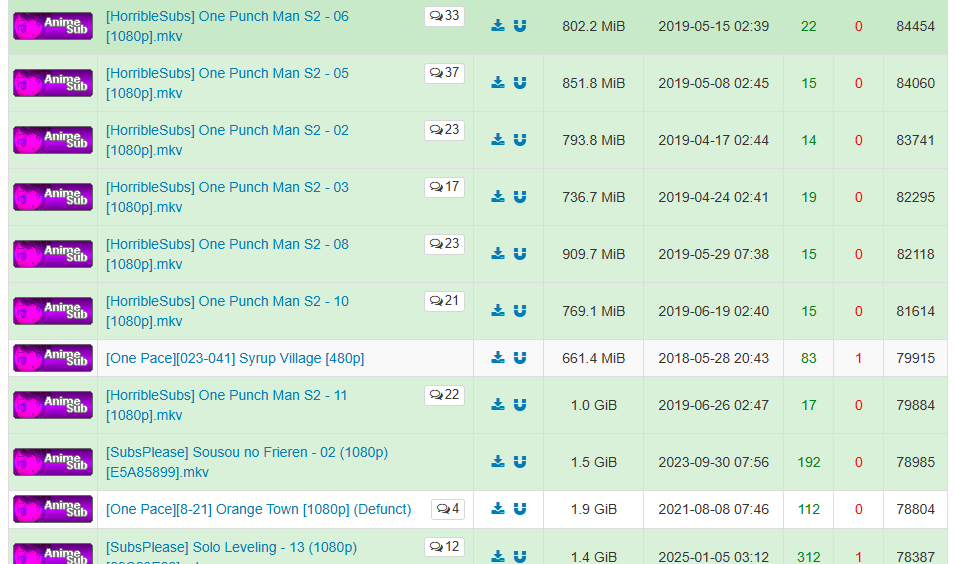Click Anime Sub category icon for One Punch Man S2 - 06
This screenshot has height=564, width=955.
(x=53, y=26)
